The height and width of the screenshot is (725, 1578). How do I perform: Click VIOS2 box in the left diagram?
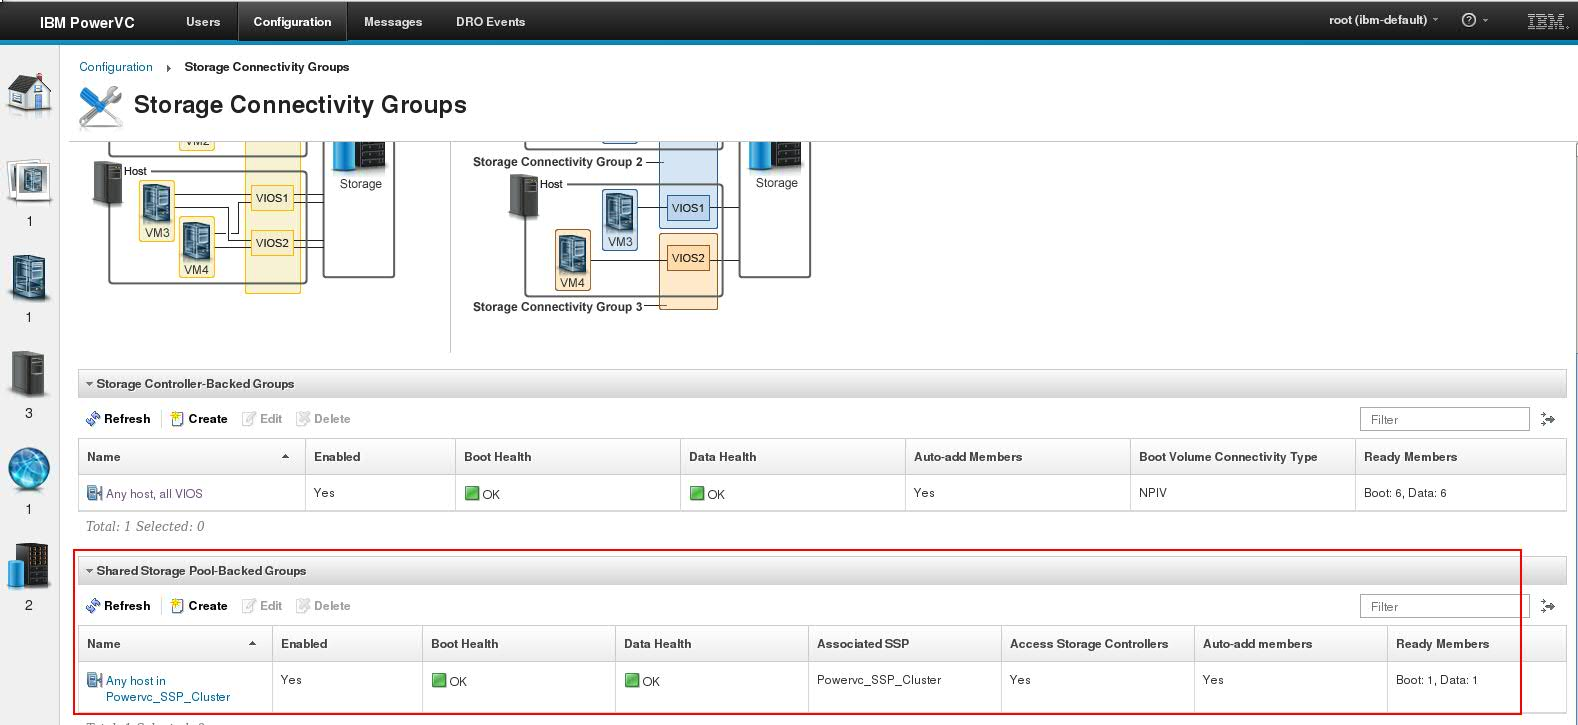[x=271, y=243]
